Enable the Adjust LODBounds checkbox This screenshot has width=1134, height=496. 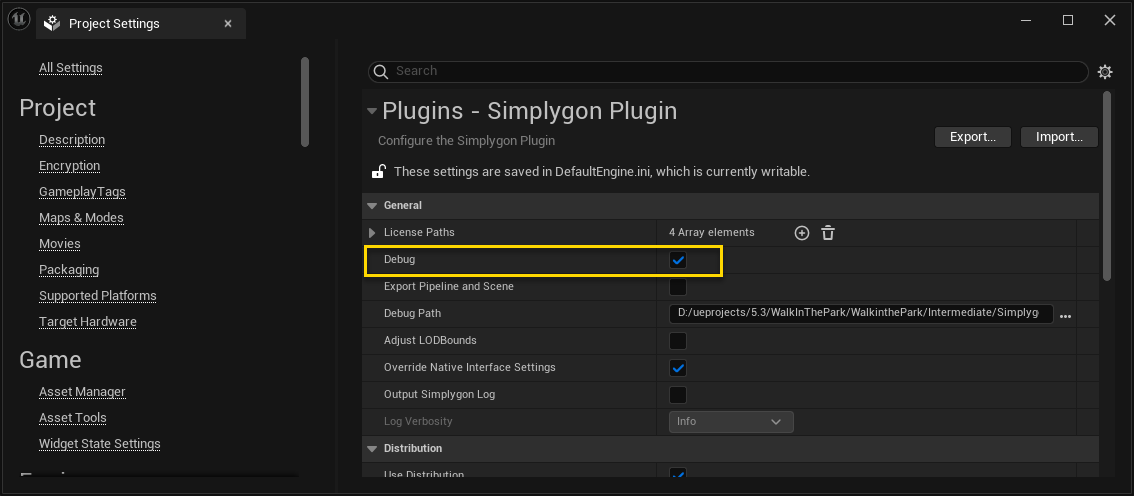678,341
